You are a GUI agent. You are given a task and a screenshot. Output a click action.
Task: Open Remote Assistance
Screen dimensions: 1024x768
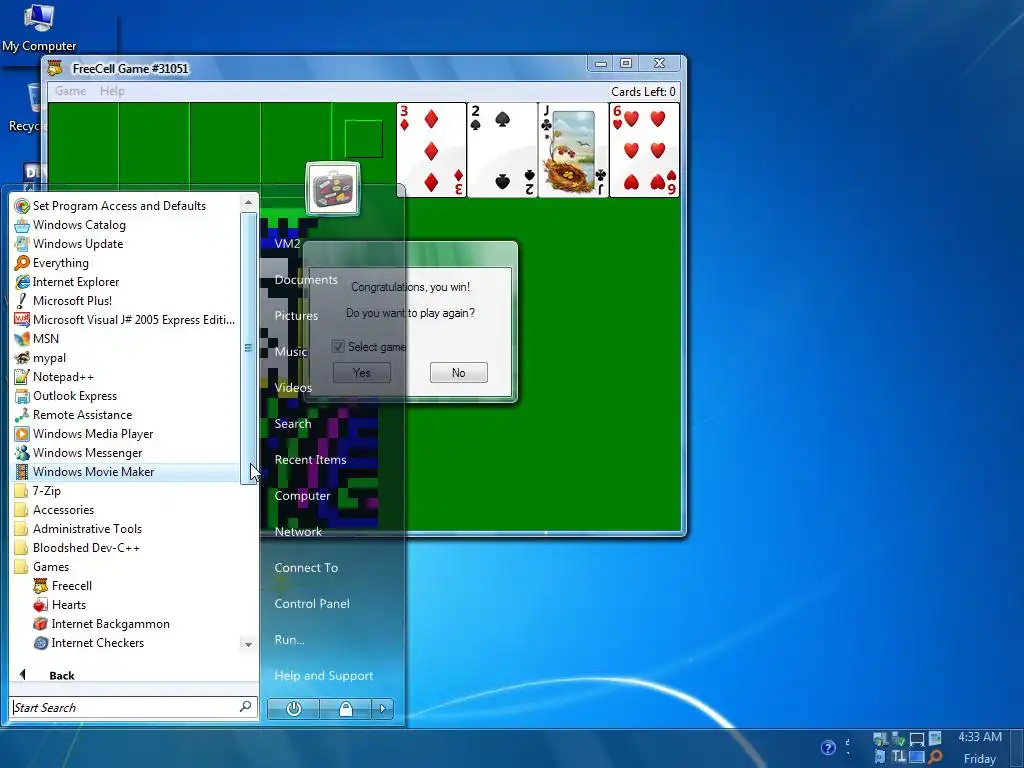point(74,415)
